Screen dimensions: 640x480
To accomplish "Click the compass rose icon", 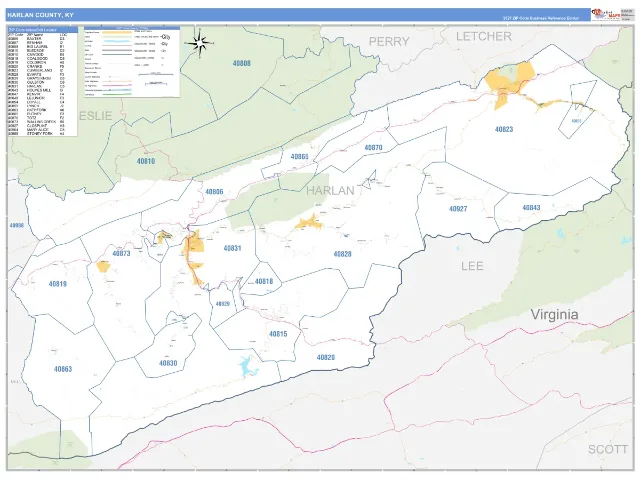I will click(x=199, y=43).
